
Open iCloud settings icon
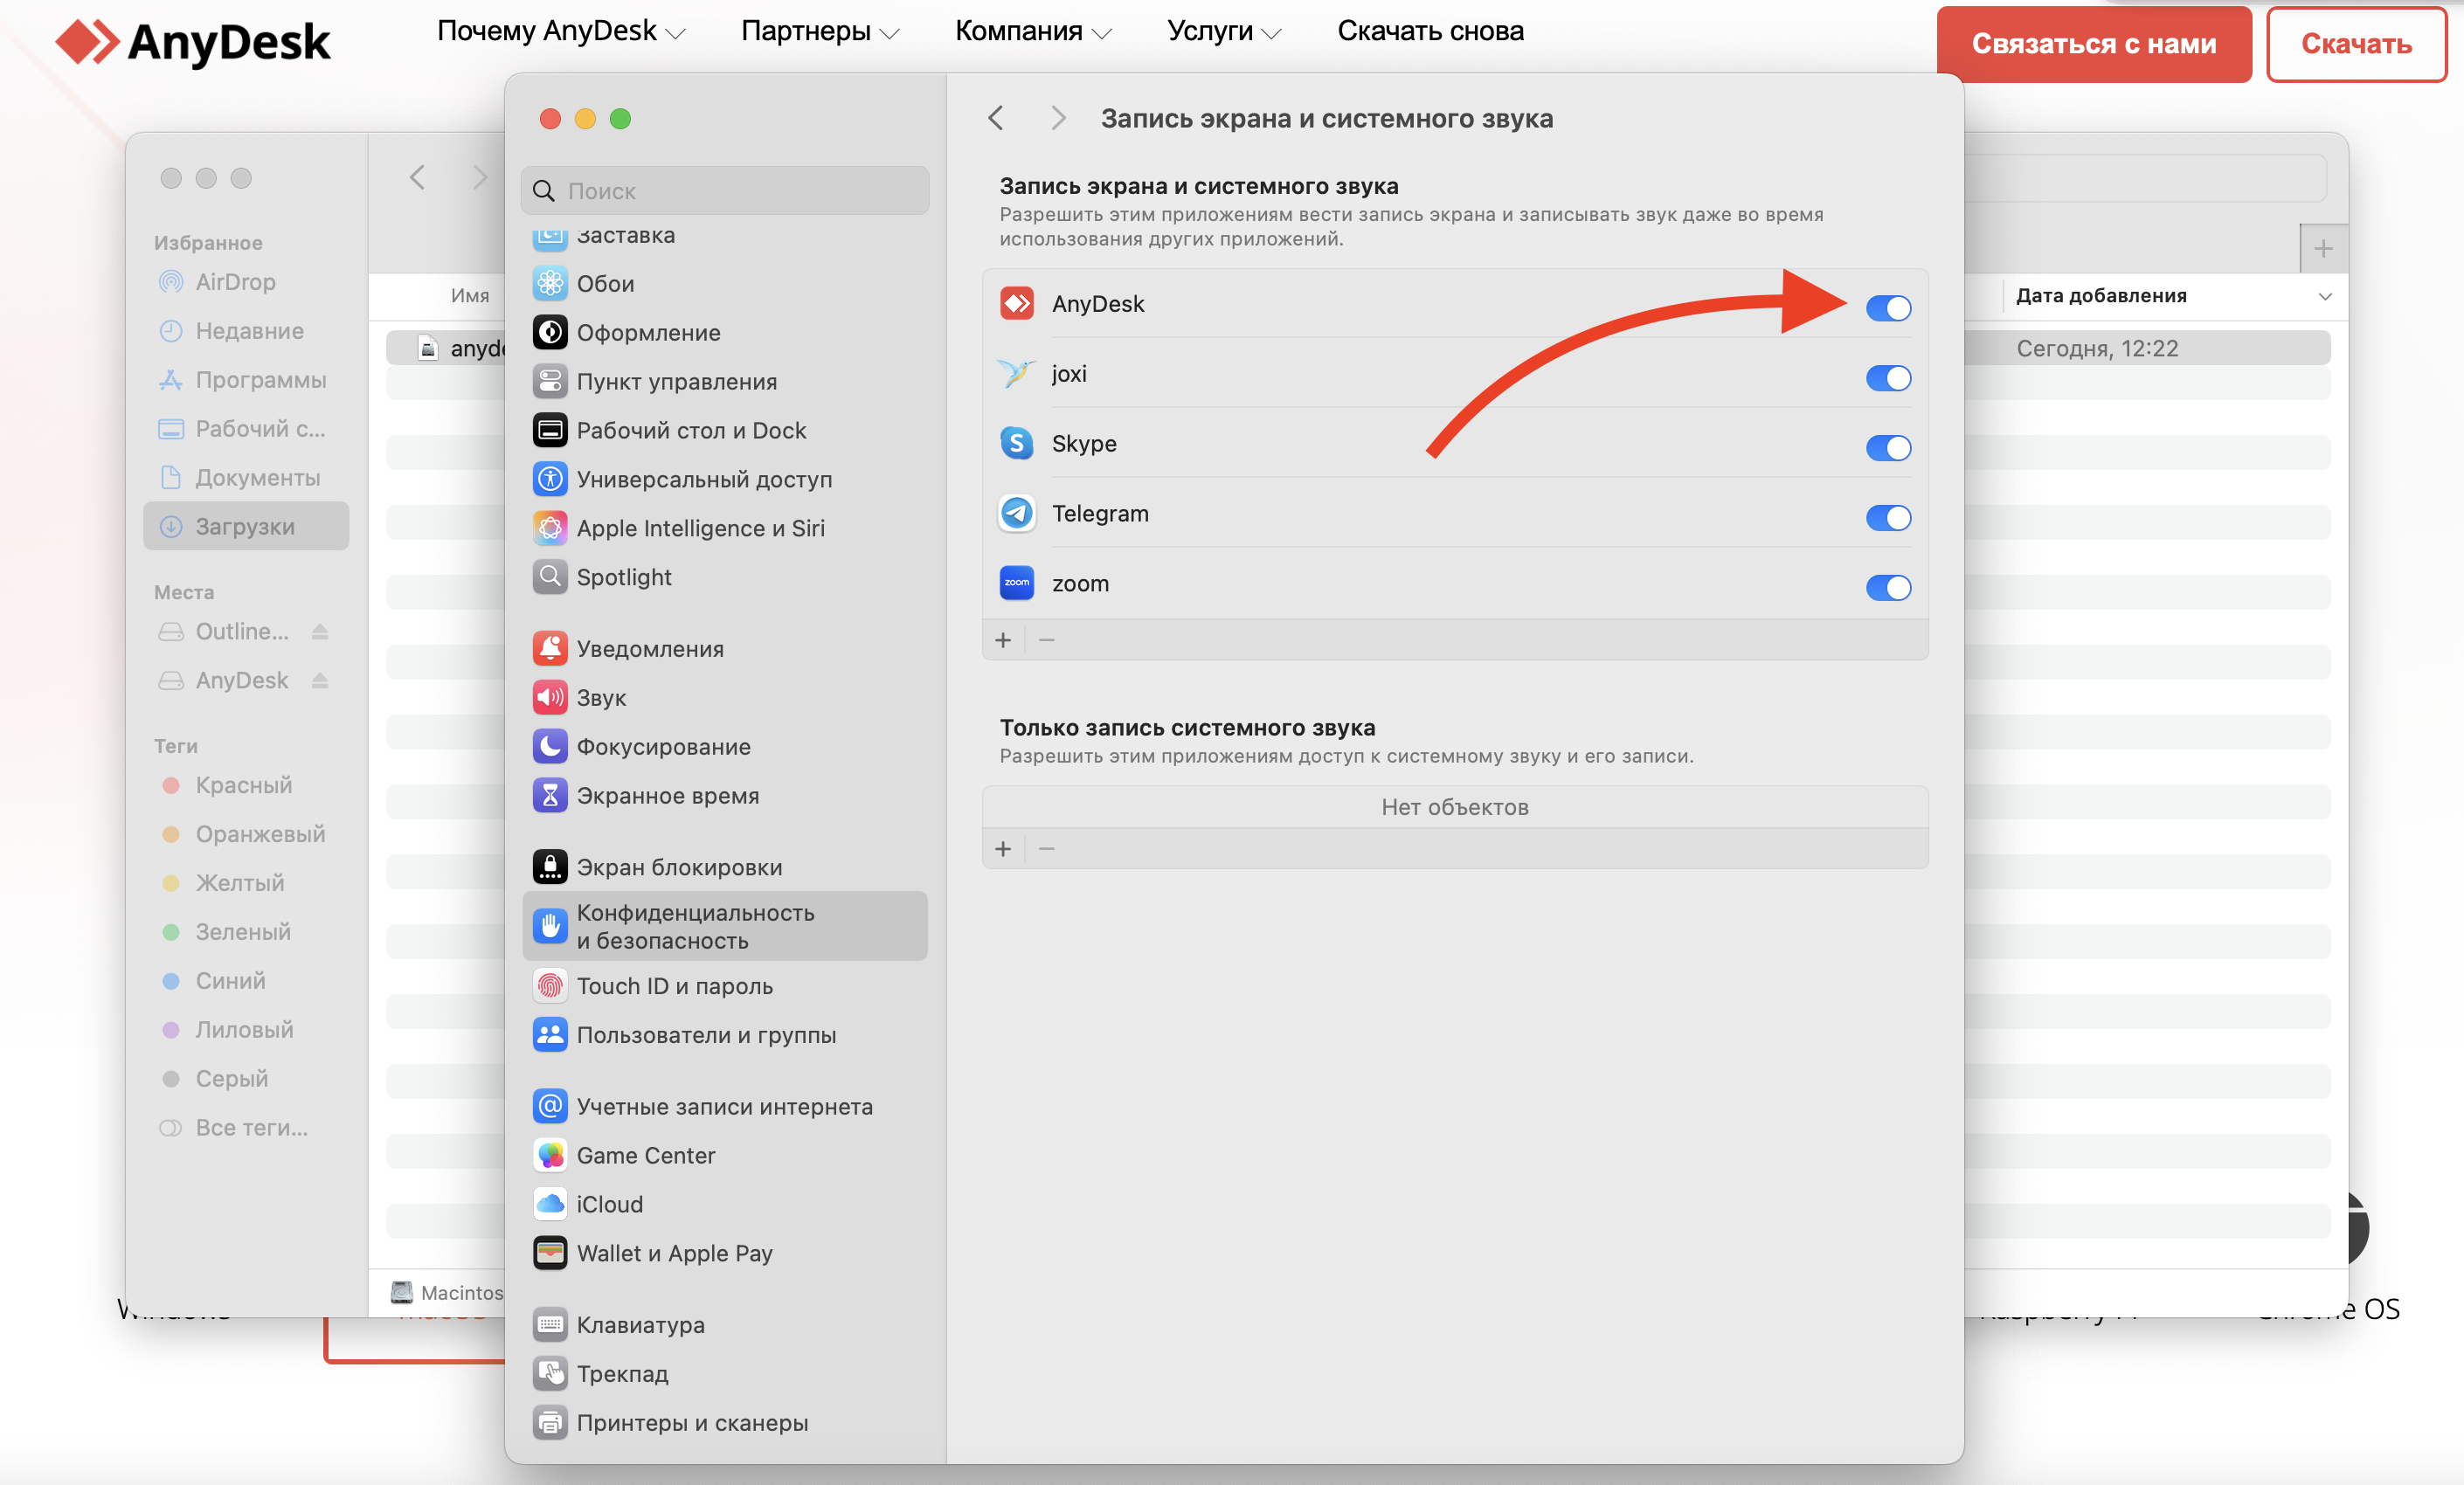[550, 1205]
